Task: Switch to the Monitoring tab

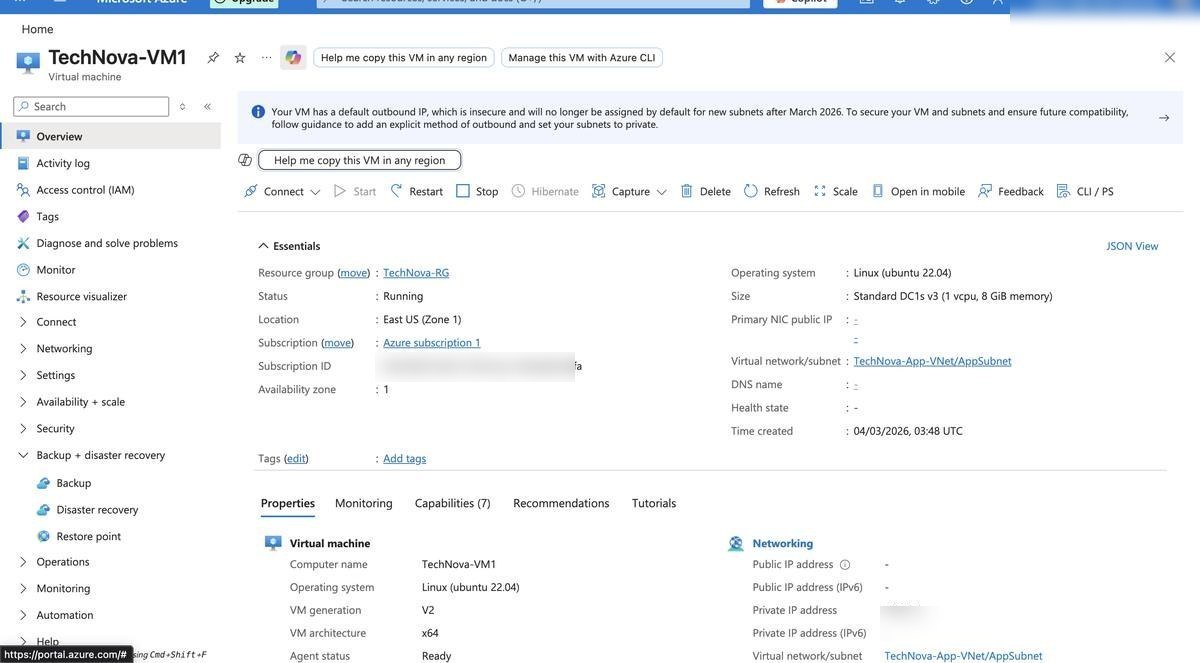Action: [x=364, y=503]
